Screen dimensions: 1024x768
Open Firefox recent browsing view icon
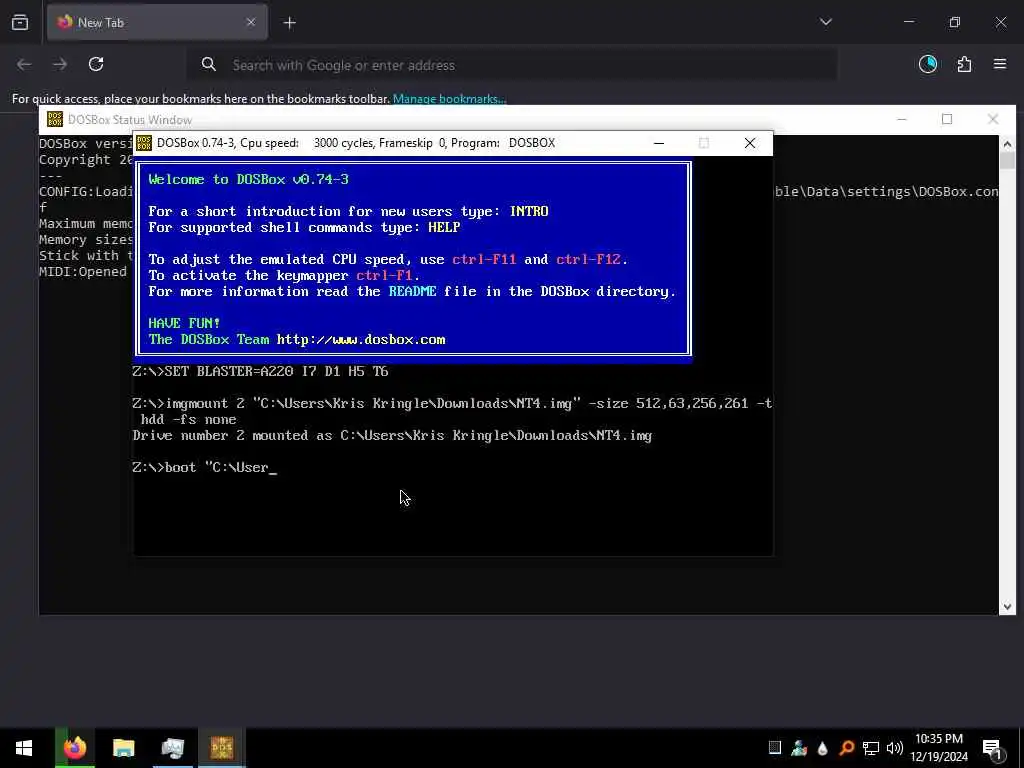pyautogui.click(x=20, y=23)
